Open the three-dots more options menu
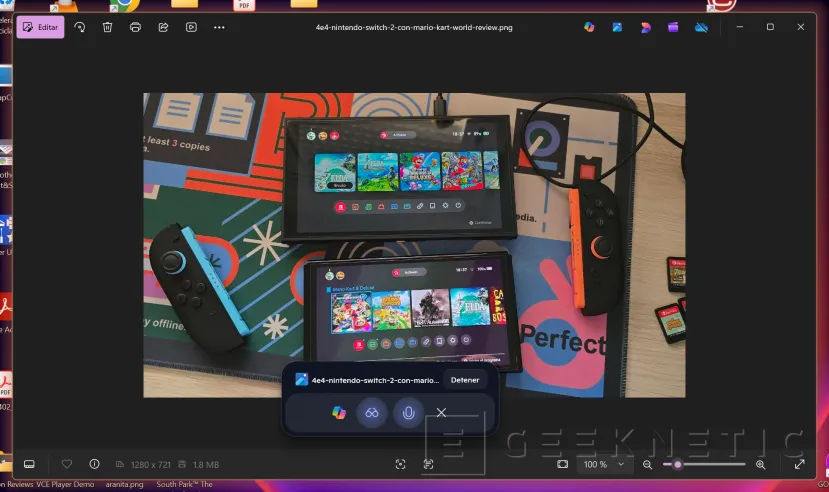The width and height of the screenshot is (829, 492). 219,27
